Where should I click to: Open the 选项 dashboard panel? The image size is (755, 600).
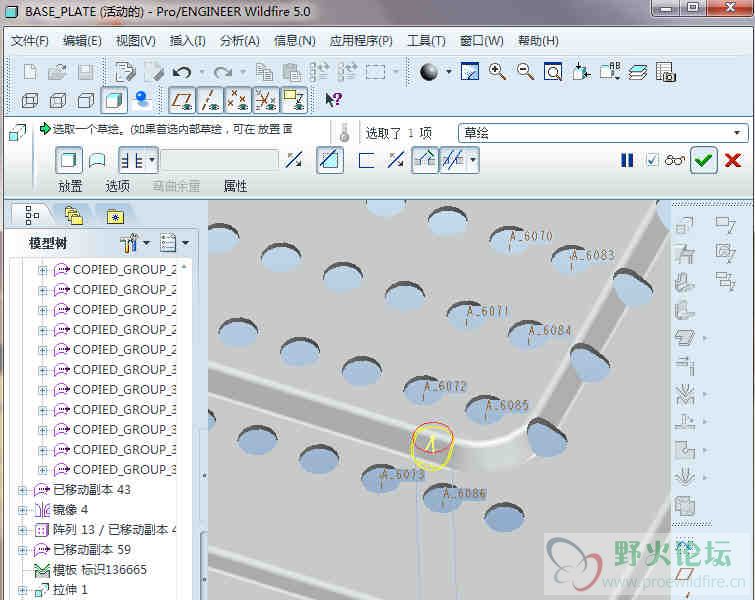pyautogui.click(x=117, y=186)
